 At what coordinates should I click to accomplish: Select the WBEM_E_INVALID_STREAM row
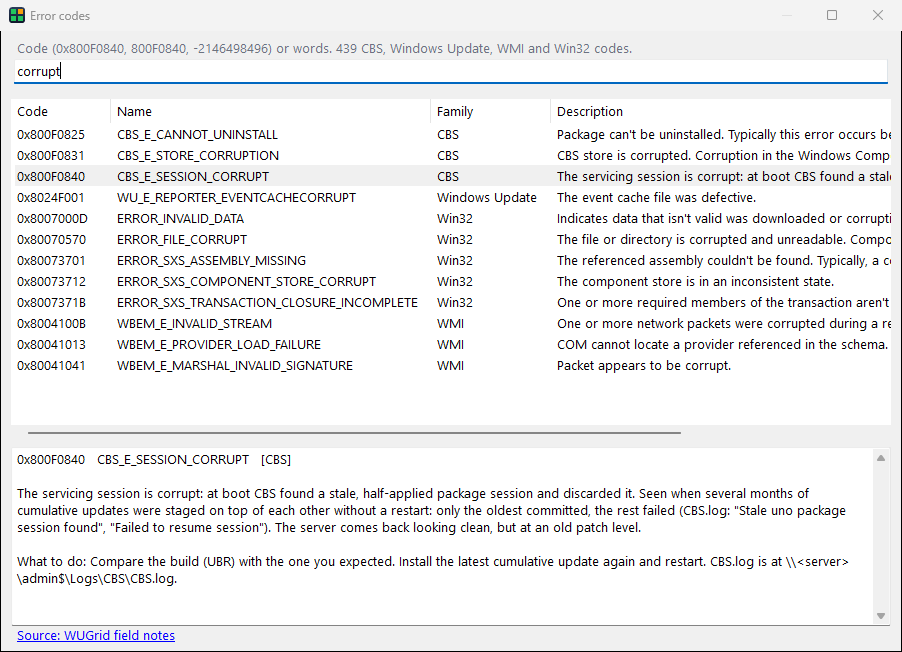pyautogui.click(x=451, y=324)
